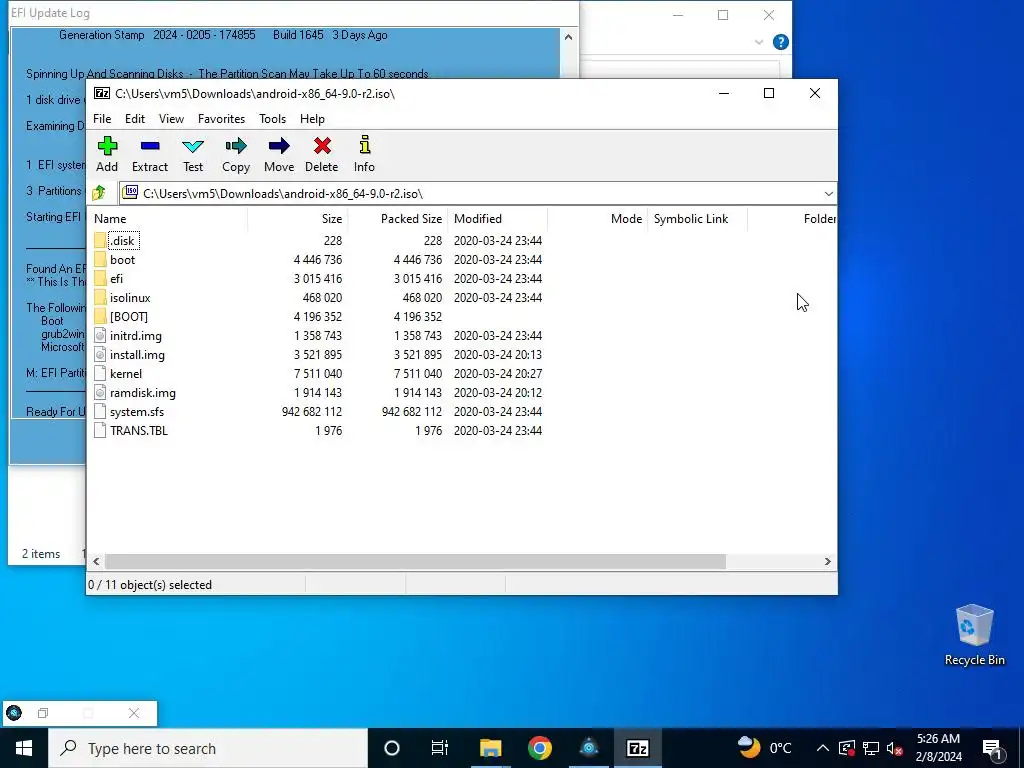Click kernel modified date 2020-03-24 20:27
The image size is (1024, 768).
pos(498,374)
